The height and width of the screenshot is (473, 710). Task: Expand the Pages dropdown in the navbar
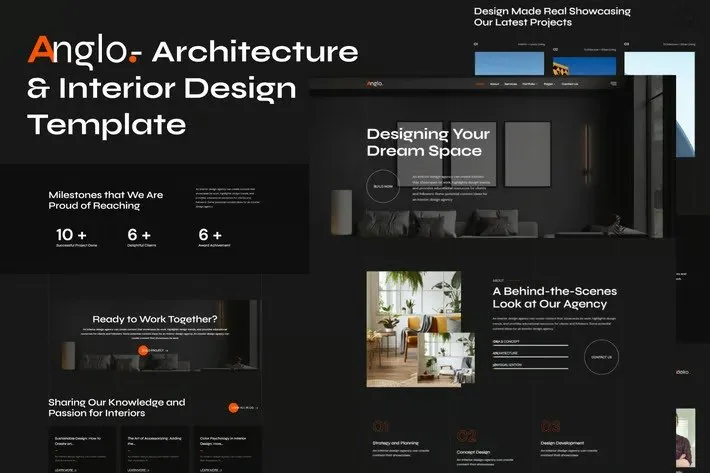[x=548, y=84]
